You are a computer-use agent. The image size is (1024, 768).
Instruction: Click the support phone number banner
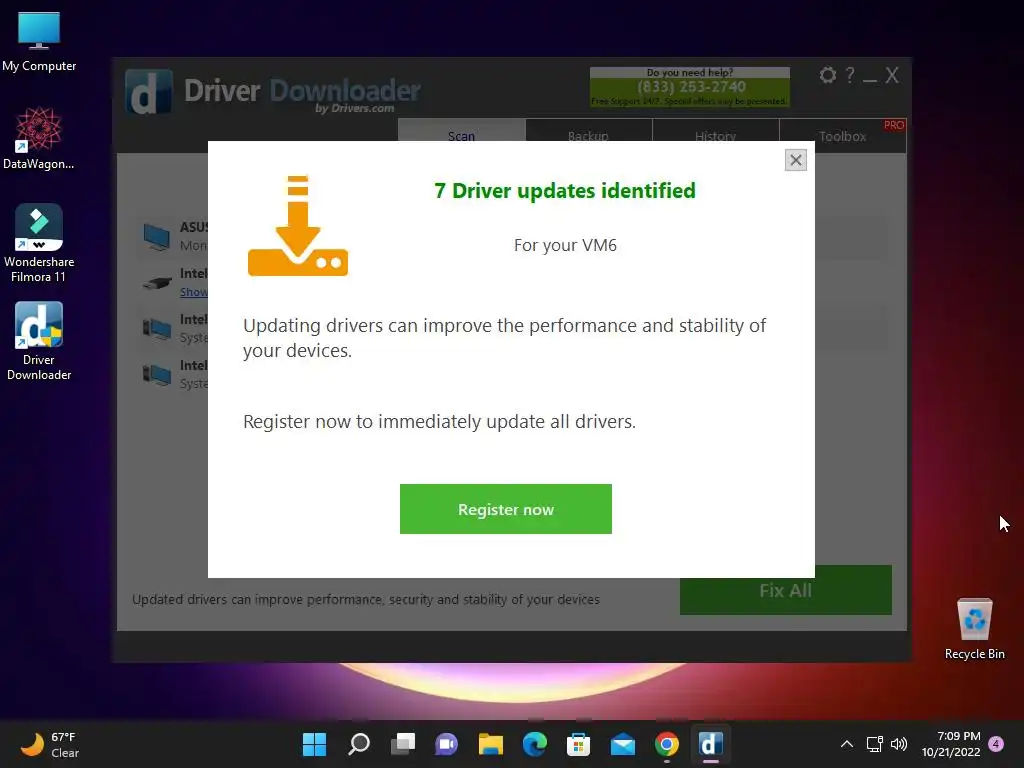pyautogui.click(x=690, y=86)
